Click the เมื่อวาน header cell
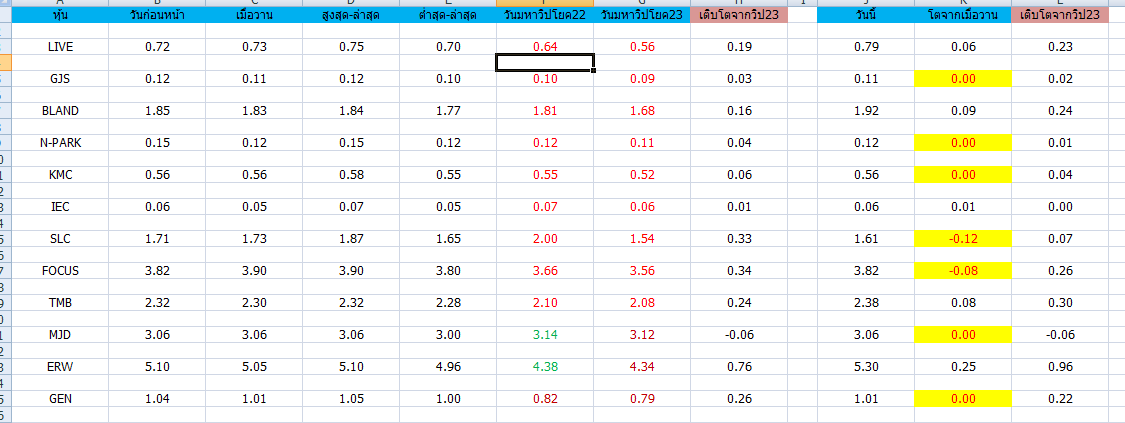 (x=254, y=14)
